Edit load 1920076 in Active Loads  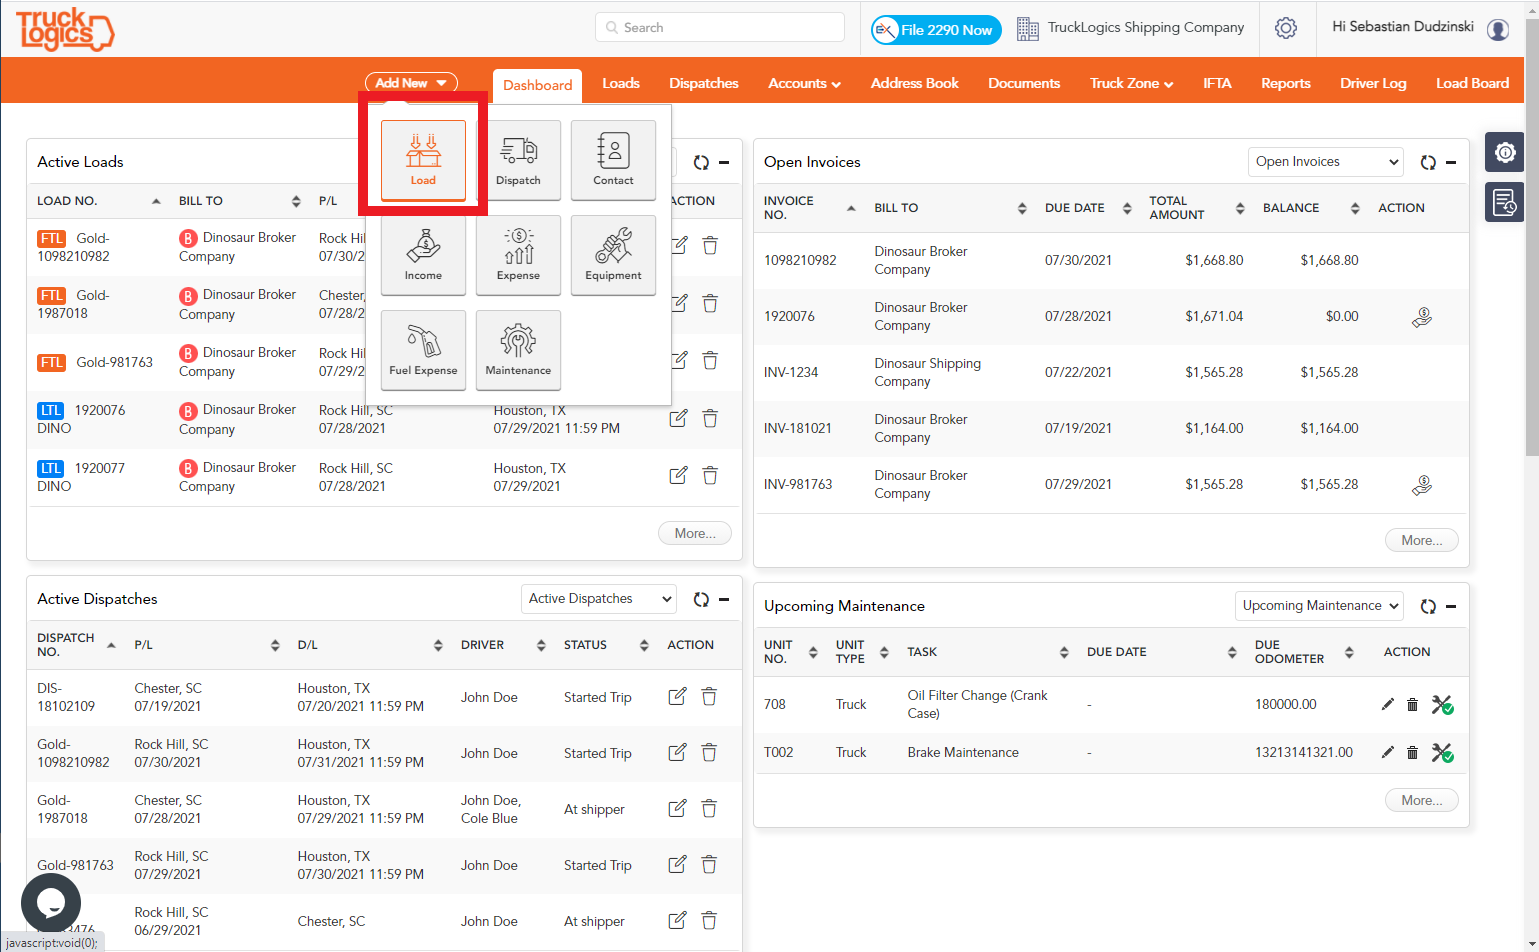[678, 418]
